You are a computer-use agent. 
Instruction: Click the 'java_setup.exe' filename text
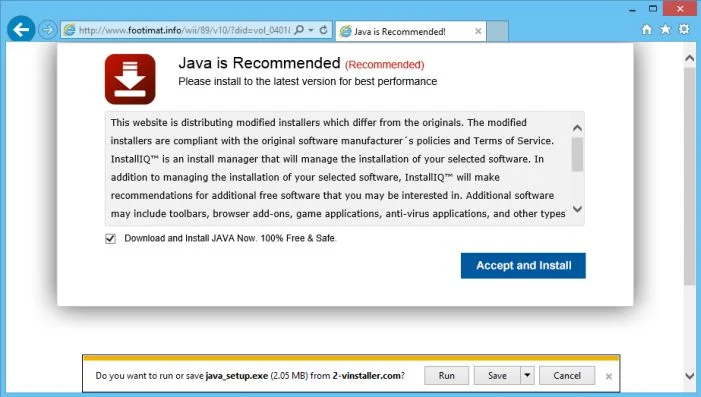point(236,376)
